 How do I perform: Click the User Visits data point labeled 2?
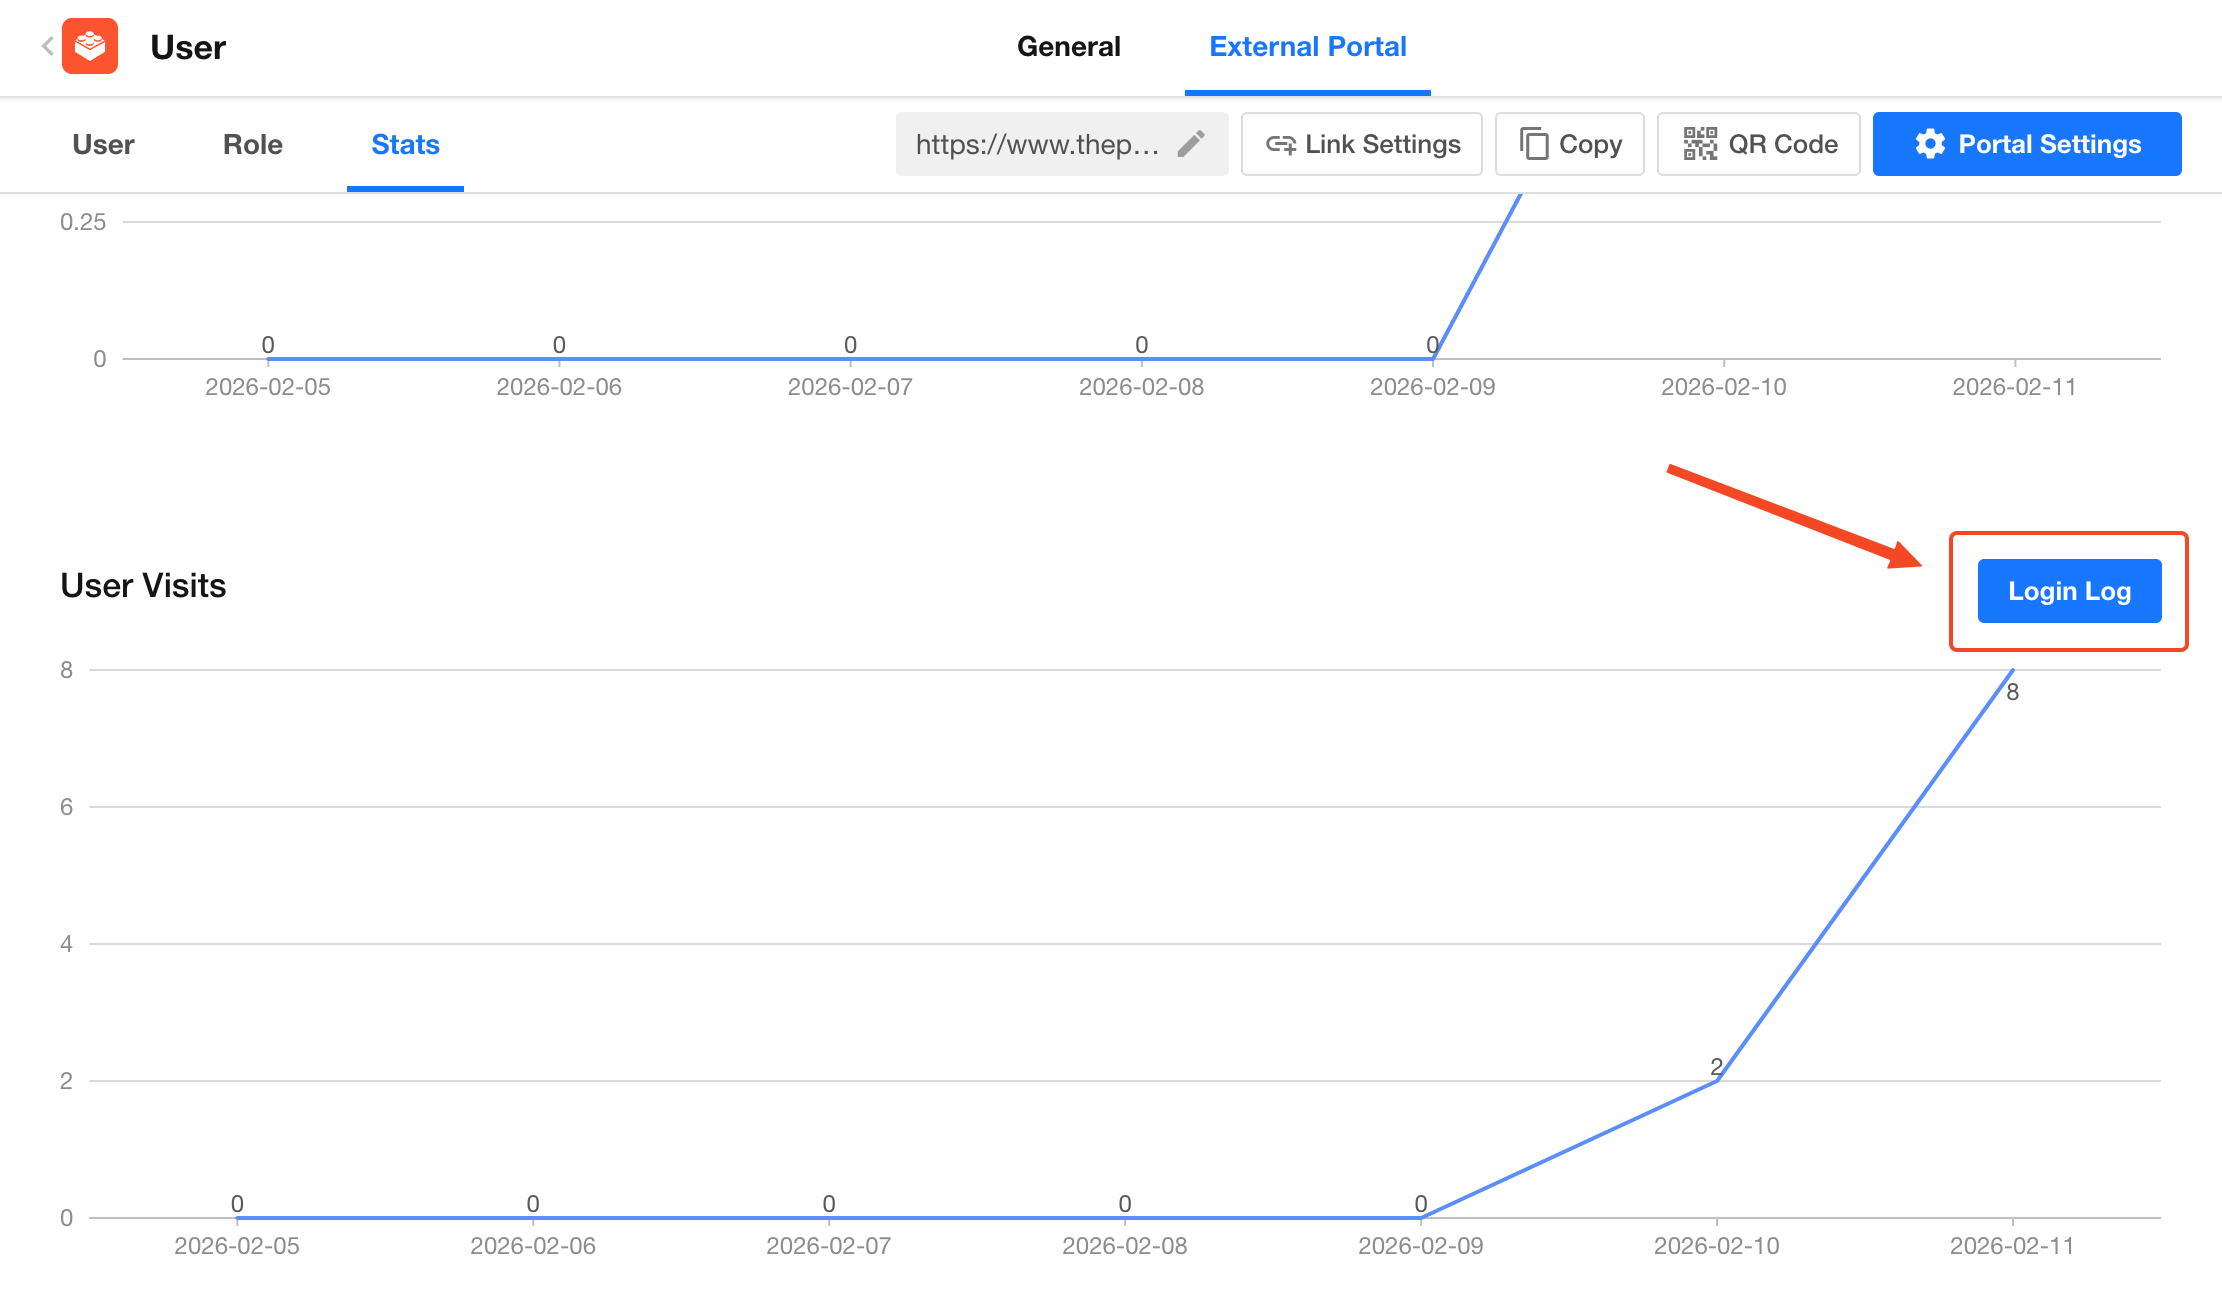coord(1716,1080)
